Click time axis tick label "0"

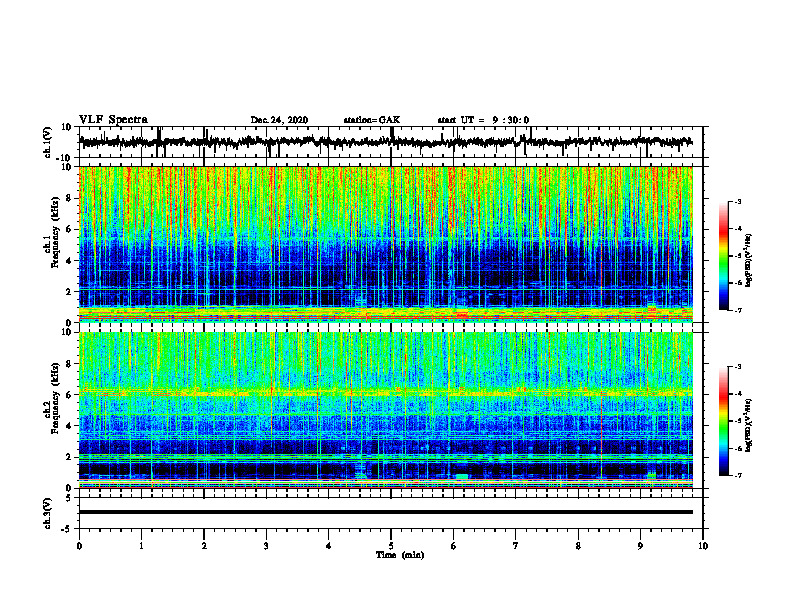pos(79,546)
